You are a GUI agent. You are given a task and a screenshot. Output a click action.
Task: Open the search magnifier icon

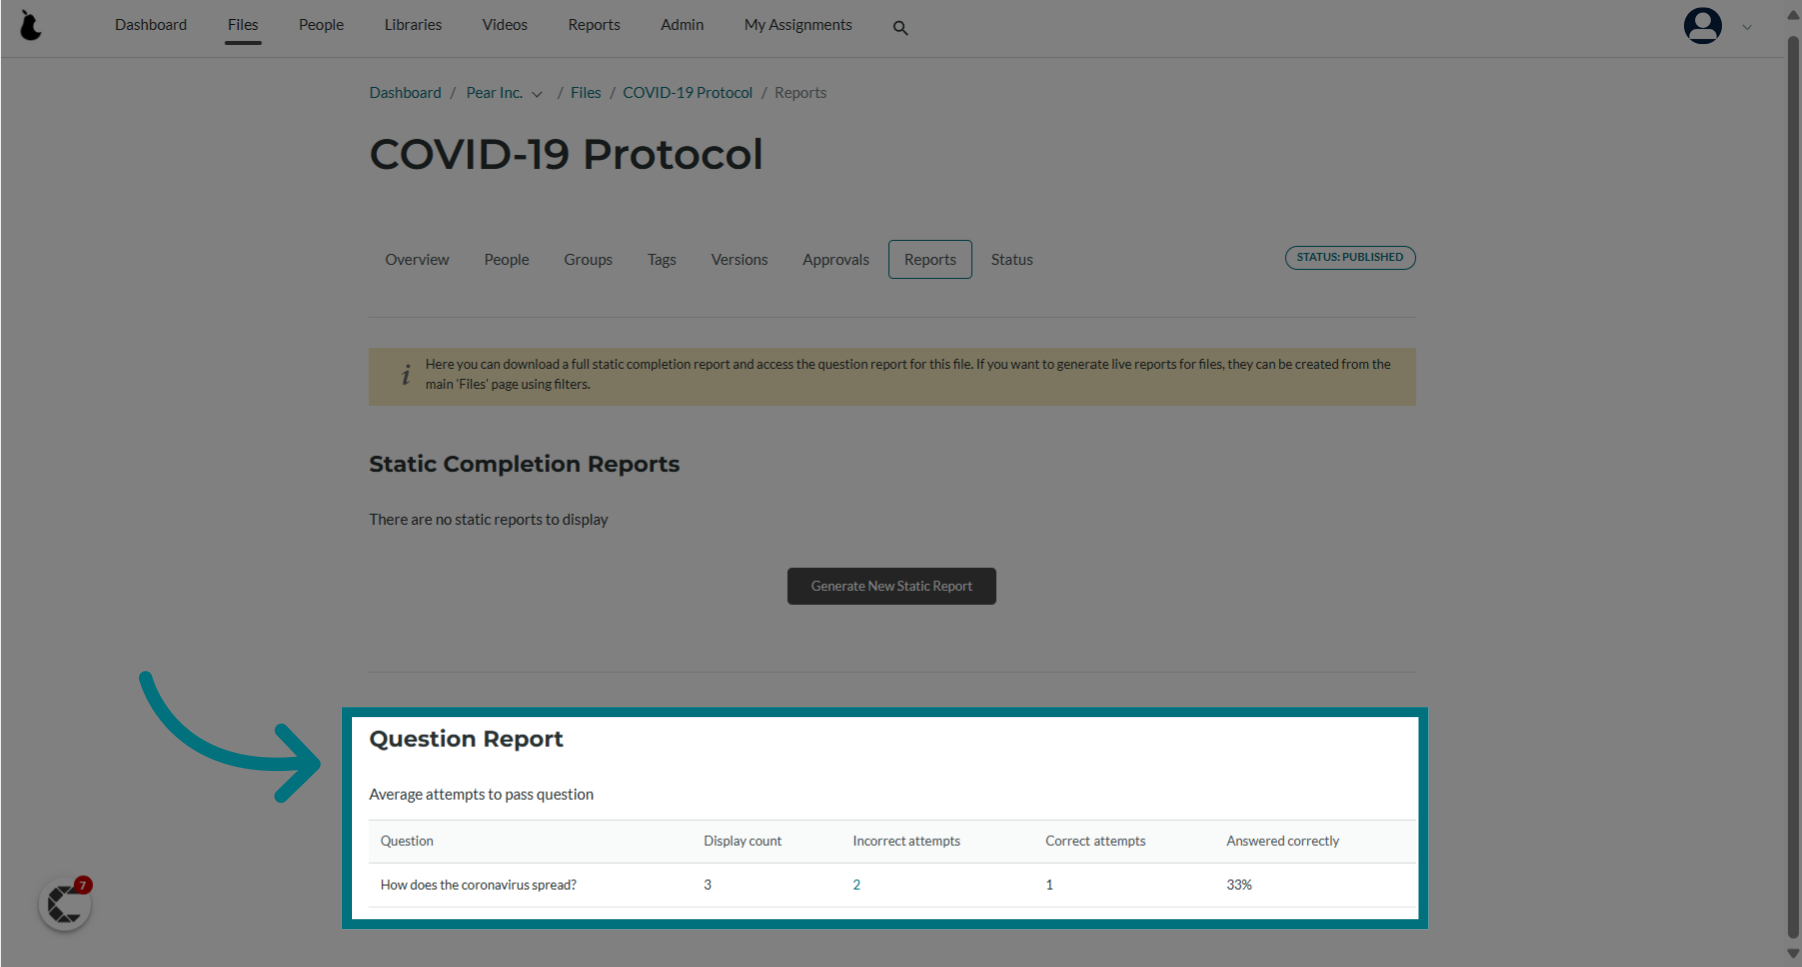900,28
